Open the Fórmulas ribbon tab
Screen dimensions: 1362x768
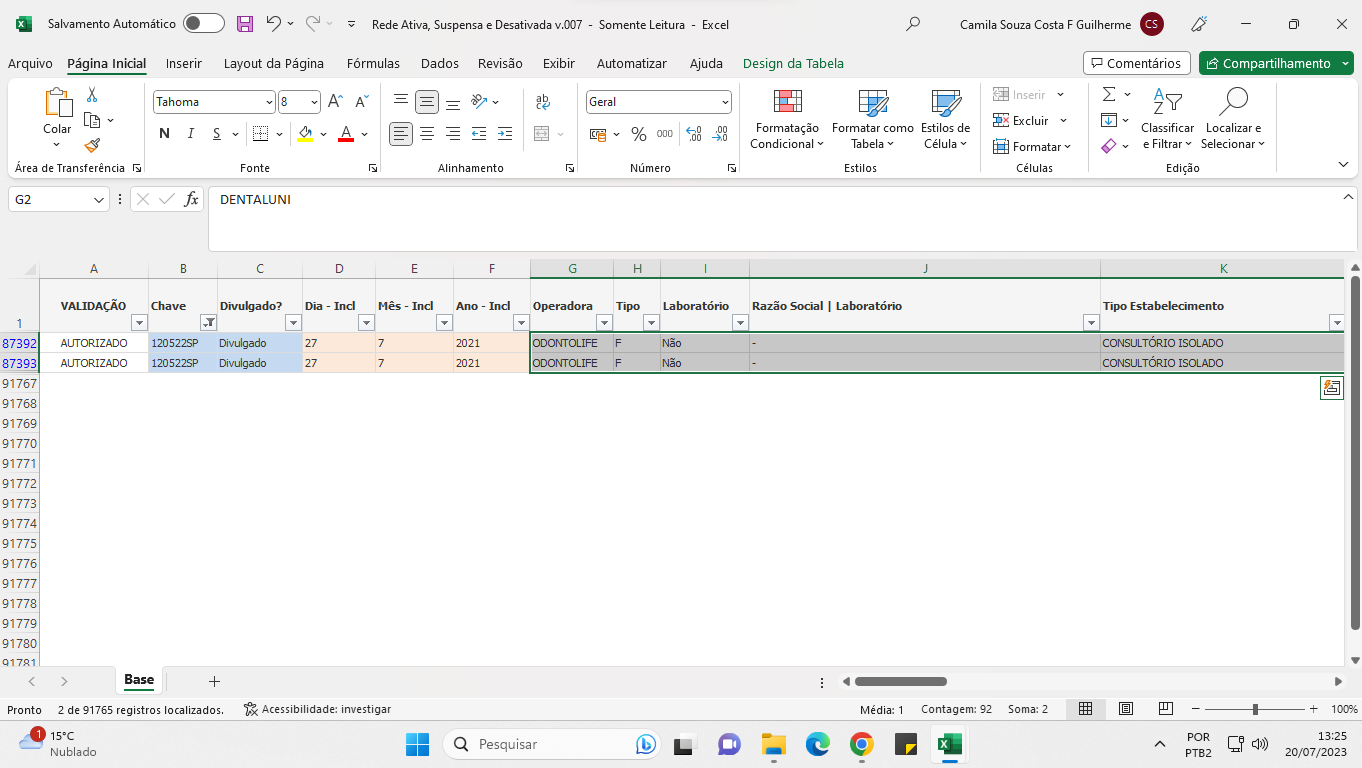coord(373,63)
